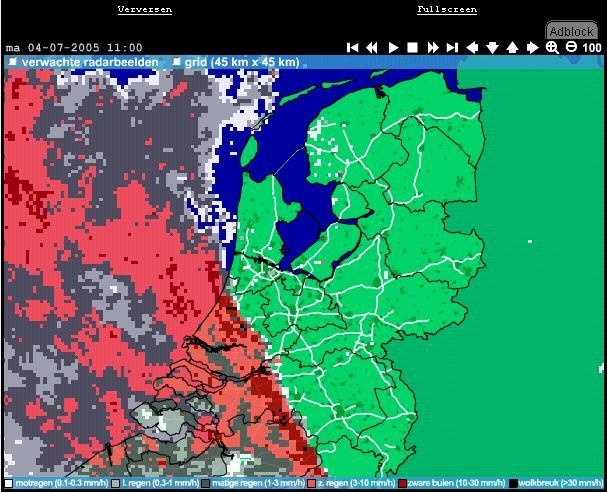Click the dark grey matige regen swatch

(x=206, y=483)
